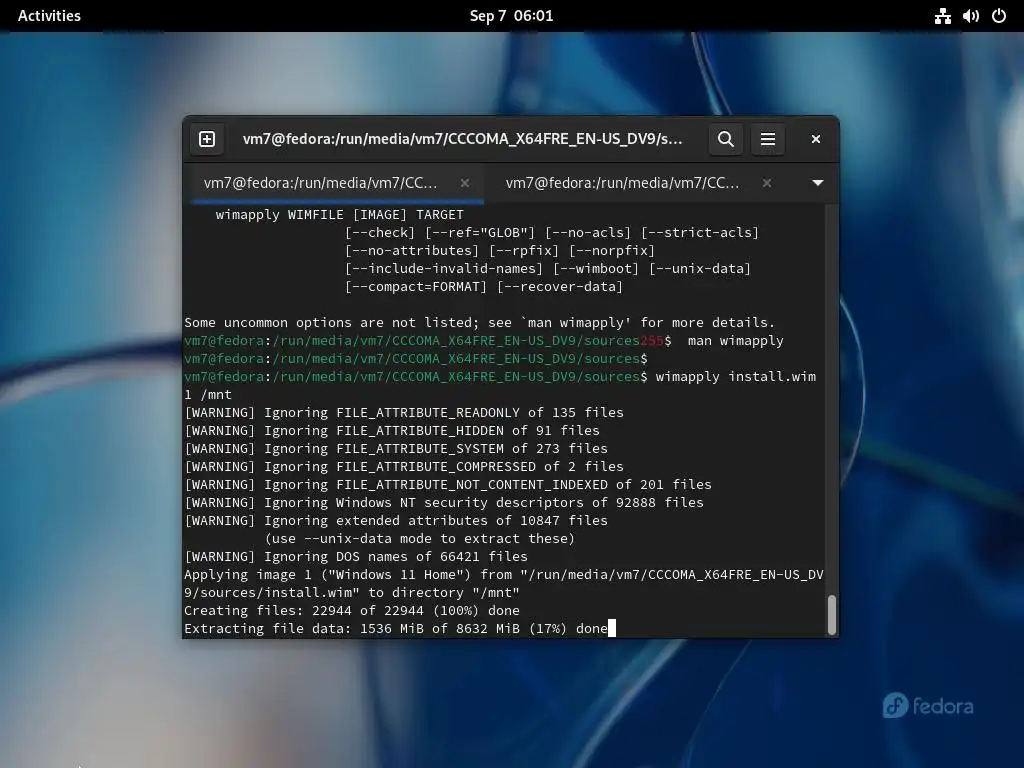This screenshot has height=768, width=1024.
Task: Click the extended attributes warning line
Action: point(396,520)
